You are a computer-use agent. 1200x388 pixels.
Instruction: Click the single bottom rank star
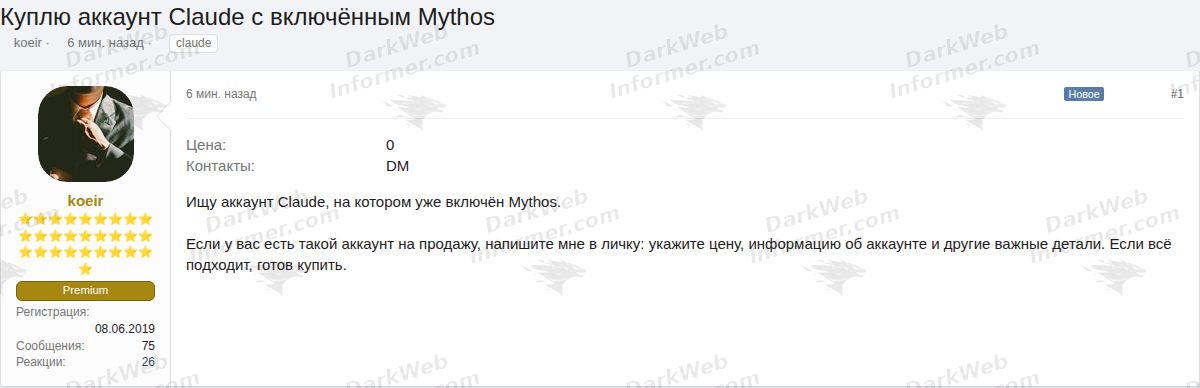pos(85,269)
